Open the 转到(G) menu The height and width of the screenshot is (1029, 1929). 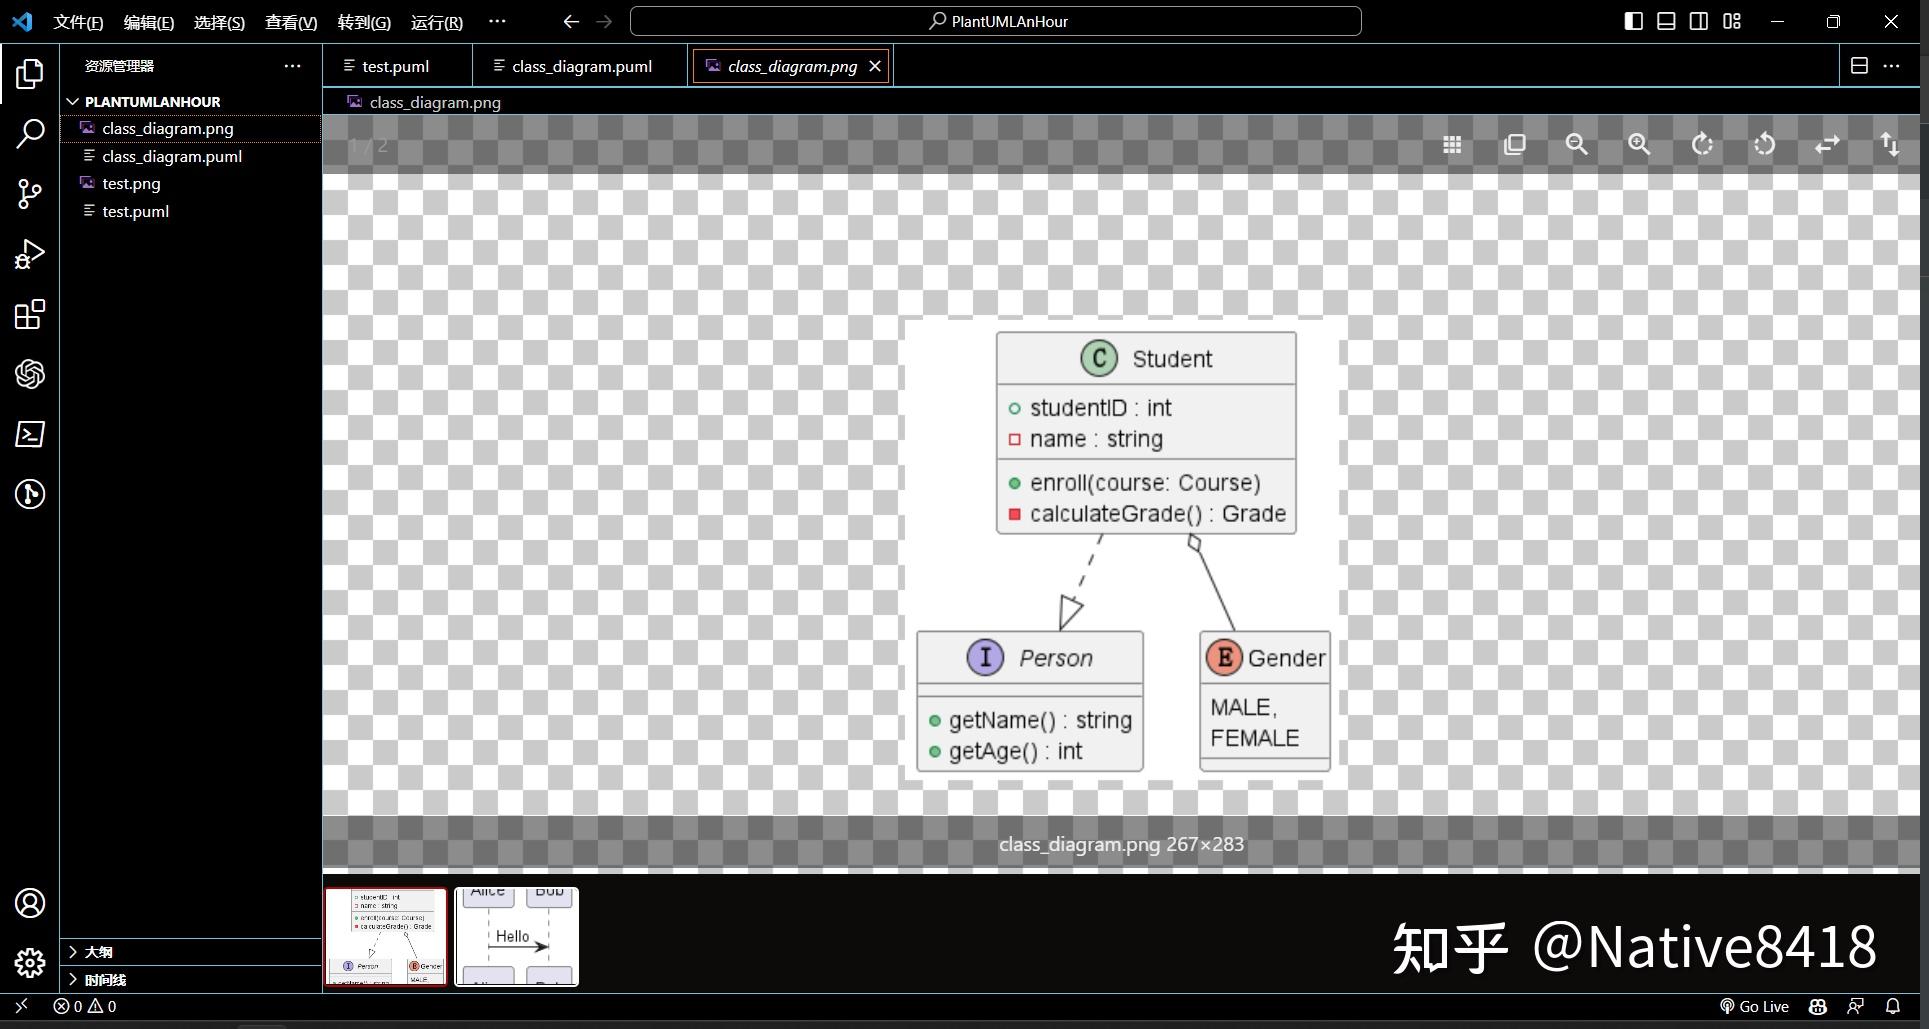pos(364,22)
